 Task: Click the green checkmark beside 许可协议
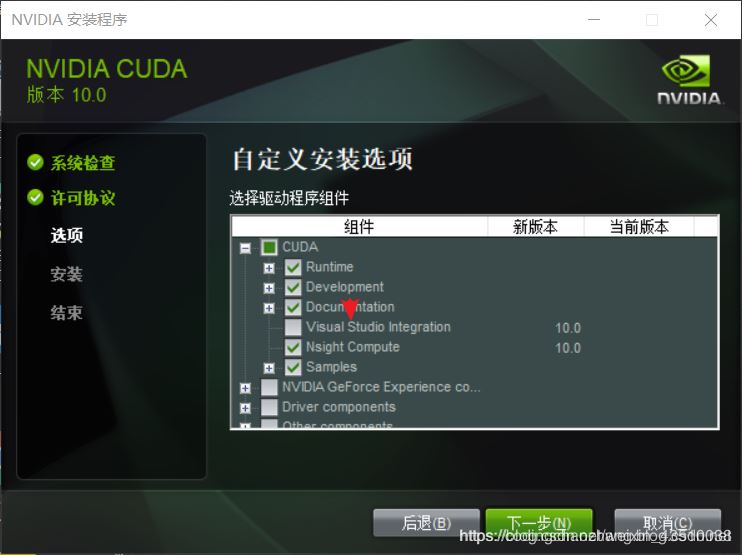[35, 197]
